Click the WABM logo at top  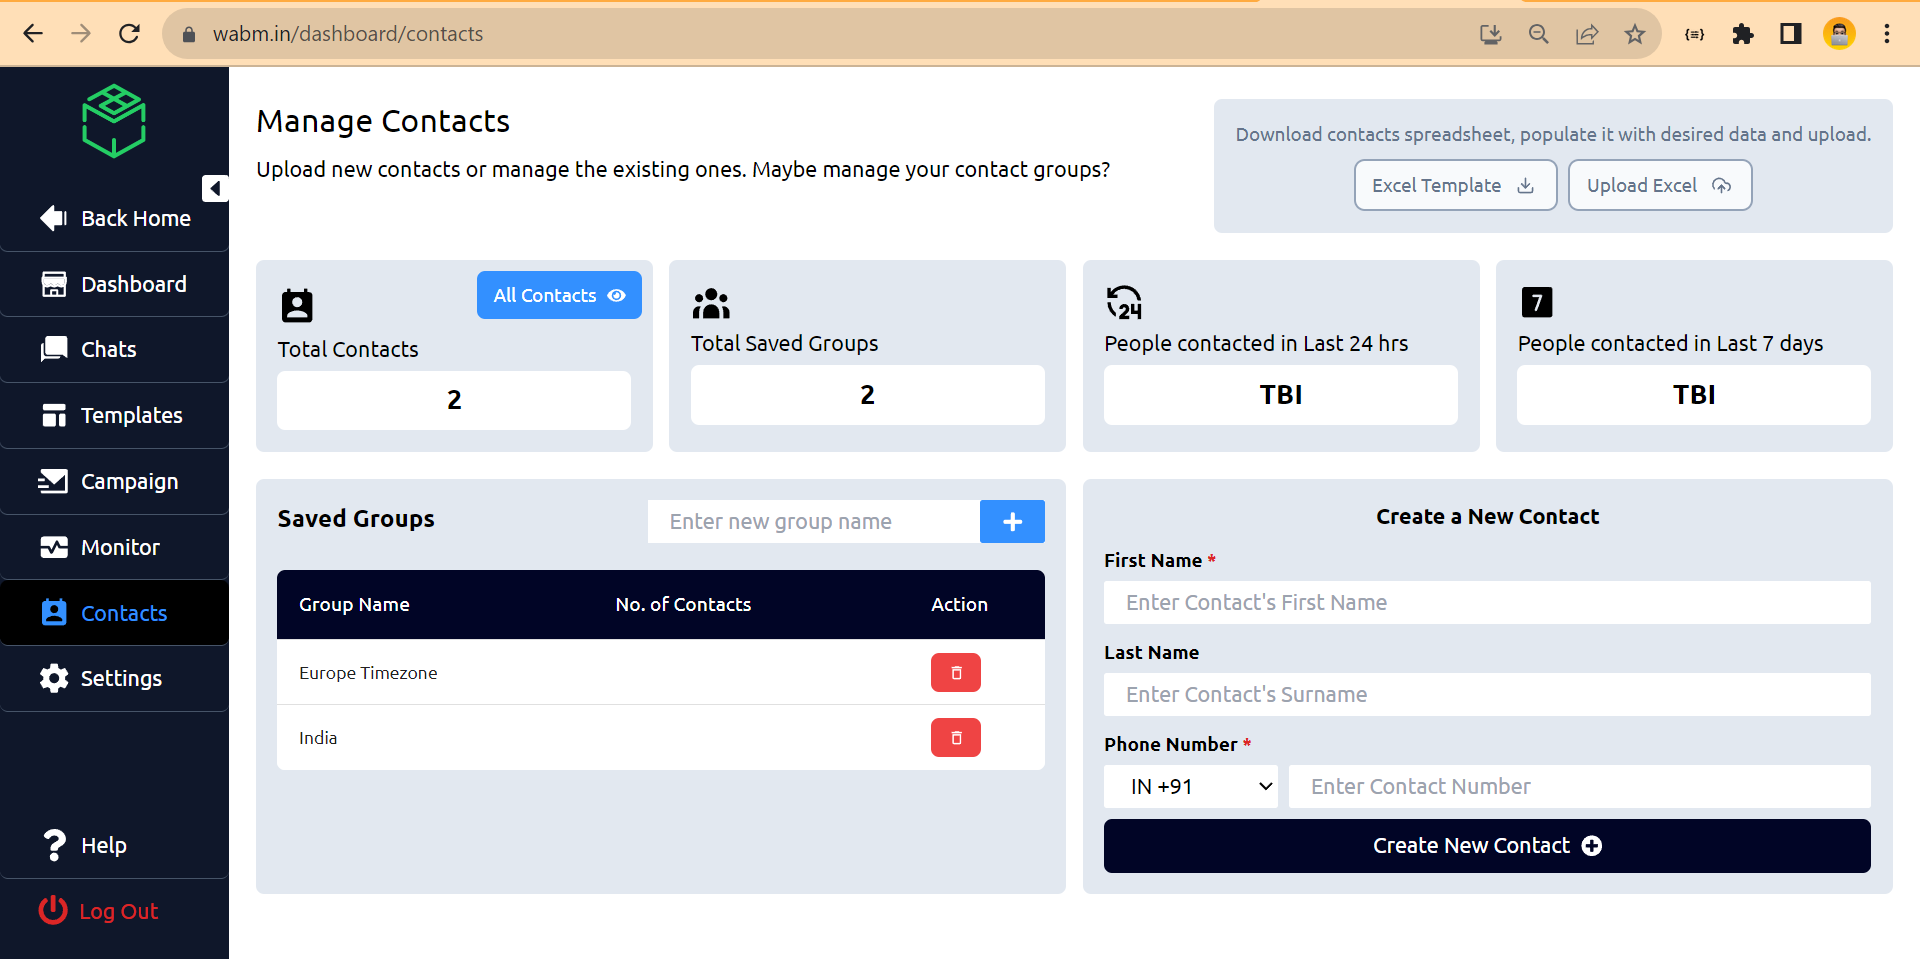click(113, 120)
